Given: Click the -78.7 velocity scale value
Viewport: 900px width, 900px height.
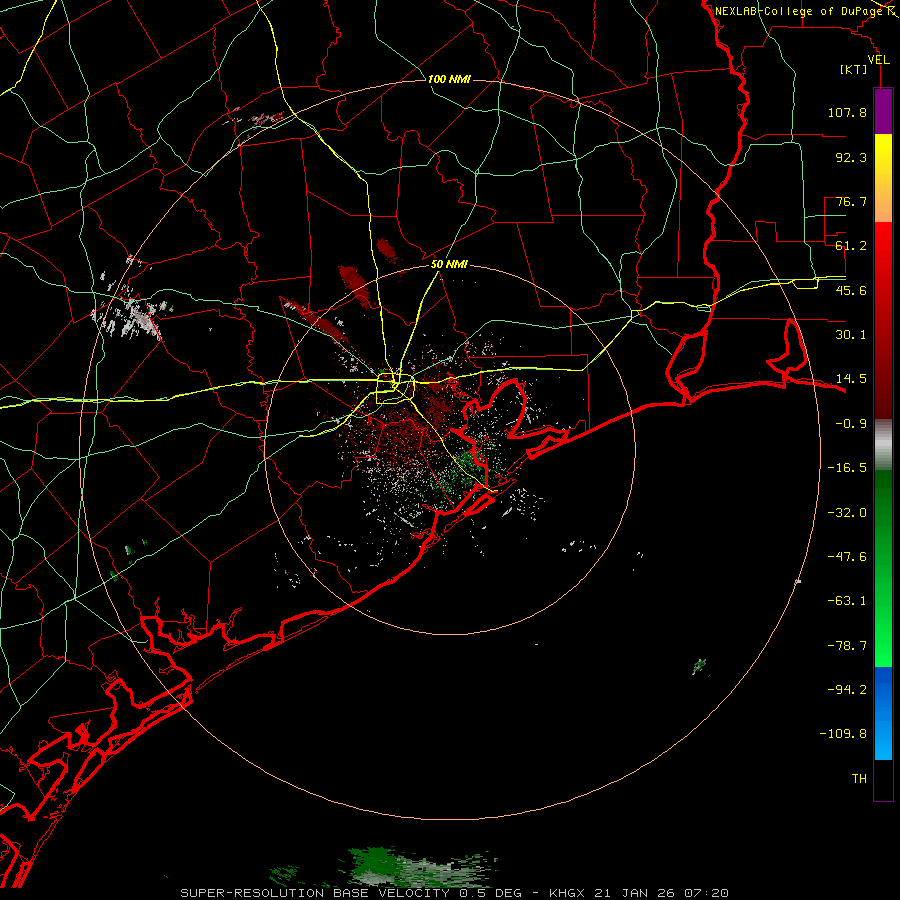Looking at the screenshot, I should click(x=847, y=646).
